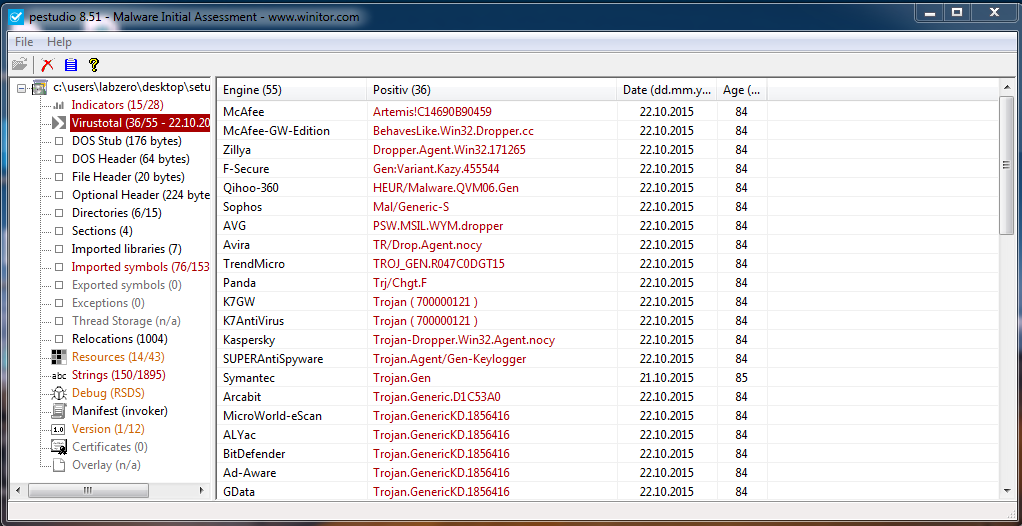This screenshot has height=526, width=1022.
Task: Toggle the box beside Sections (4)
Action: click(59, 231)
